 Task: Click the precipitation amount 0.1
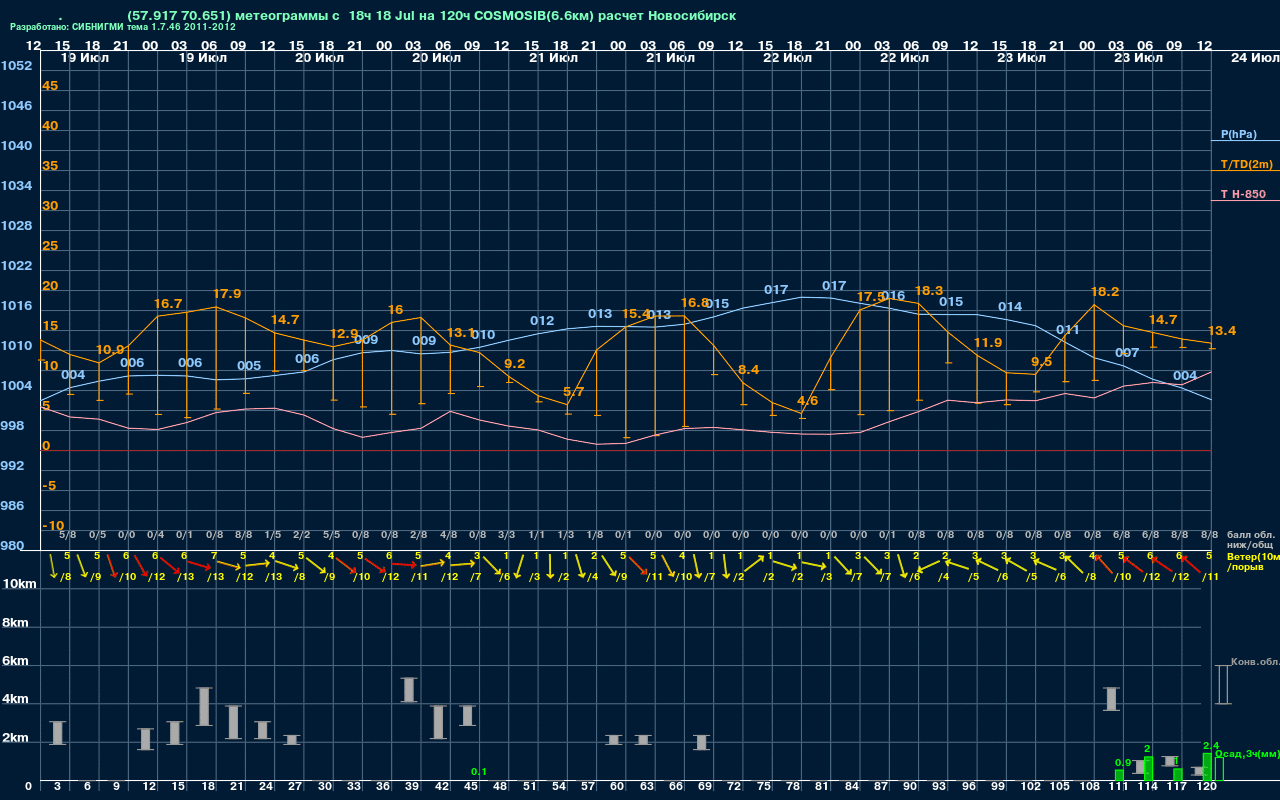[479, 772]
